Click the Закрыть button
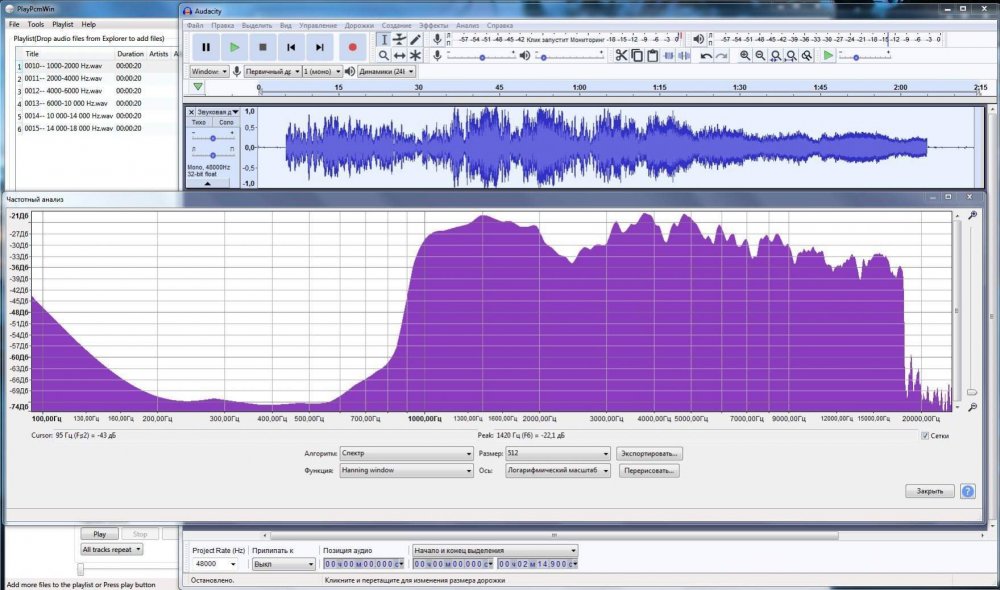Viewport: 1000px width, 590px height. point(930,491)
